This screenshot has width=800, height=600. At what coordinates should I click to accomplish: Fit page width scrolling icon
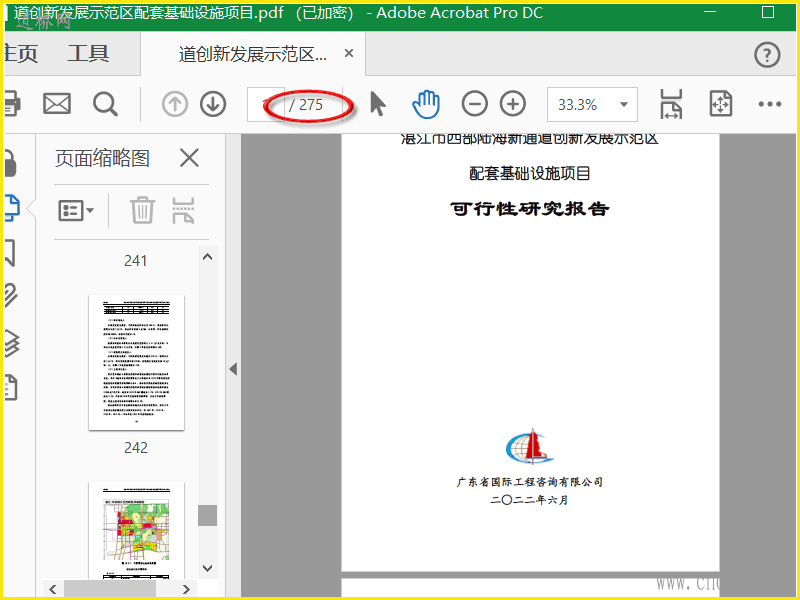[670, 104]
